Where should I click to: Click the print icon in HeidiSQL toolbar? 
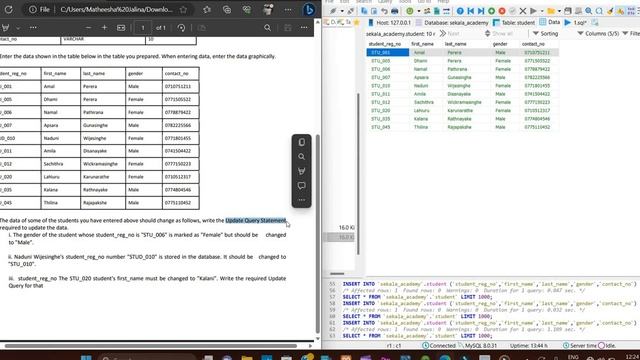(x=395, y=11)
